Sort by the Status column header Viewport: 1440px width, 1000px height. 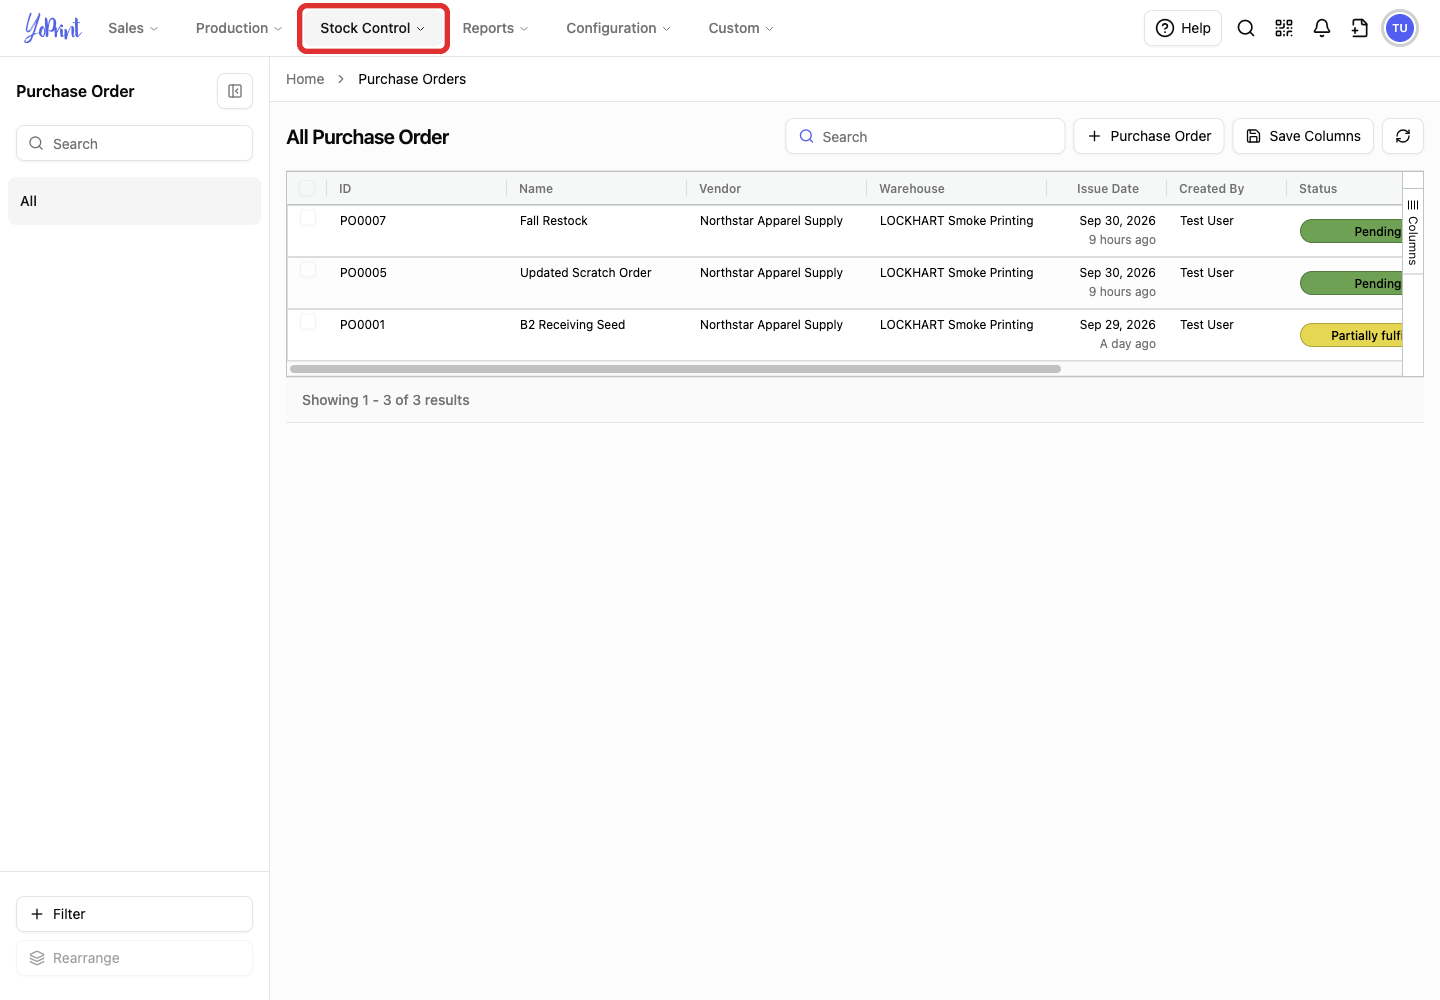point(1318,188)
